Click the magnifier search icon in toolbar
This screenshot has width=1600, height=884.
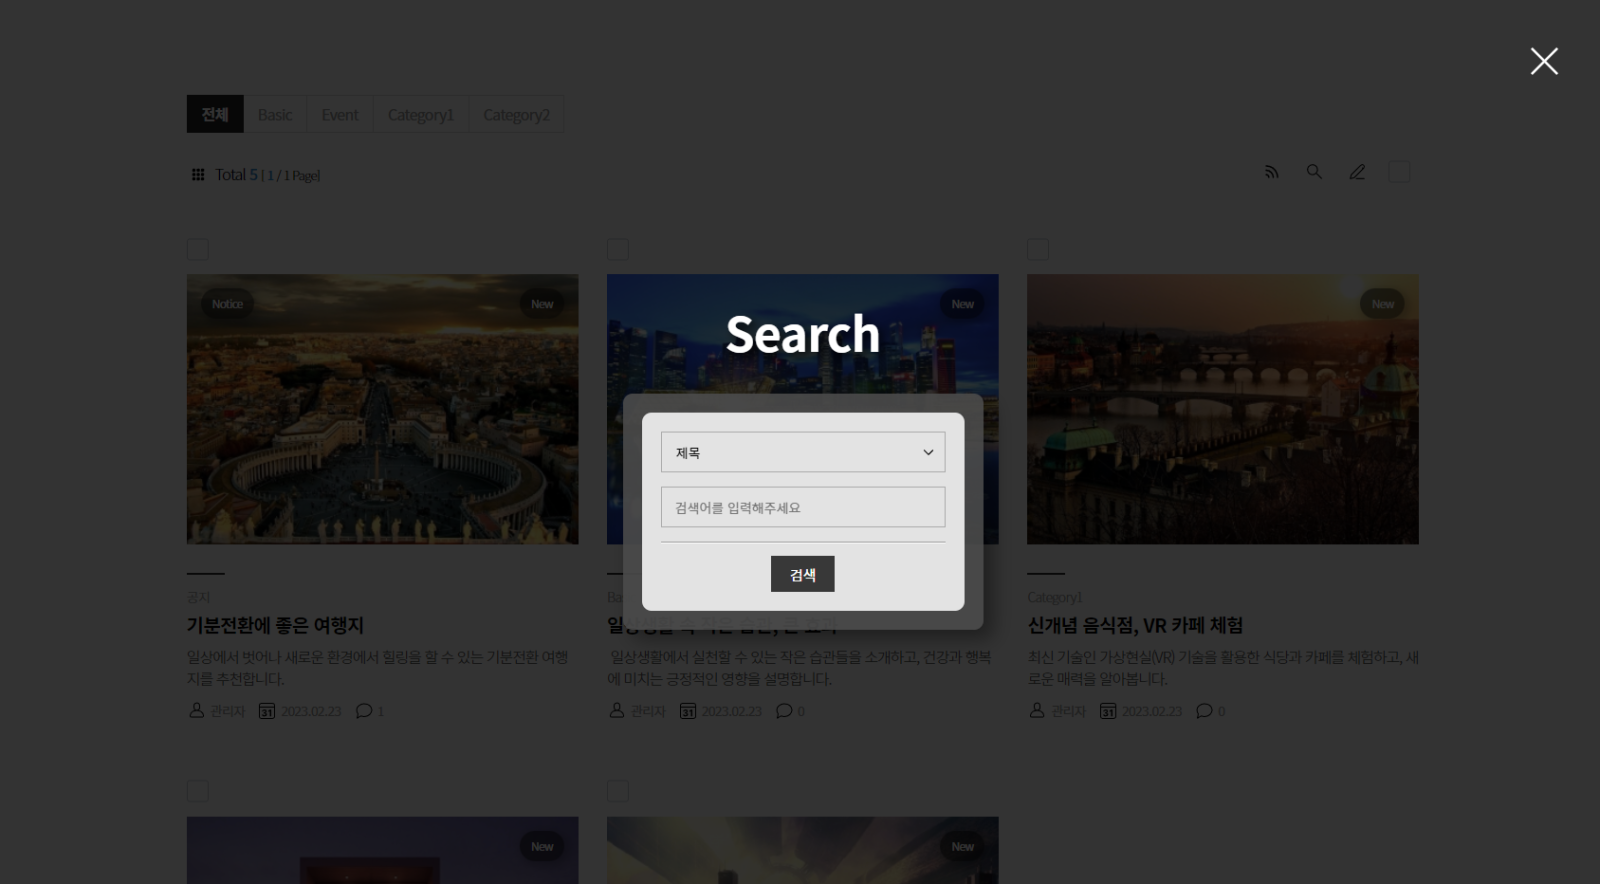(x=1314, y=172)
